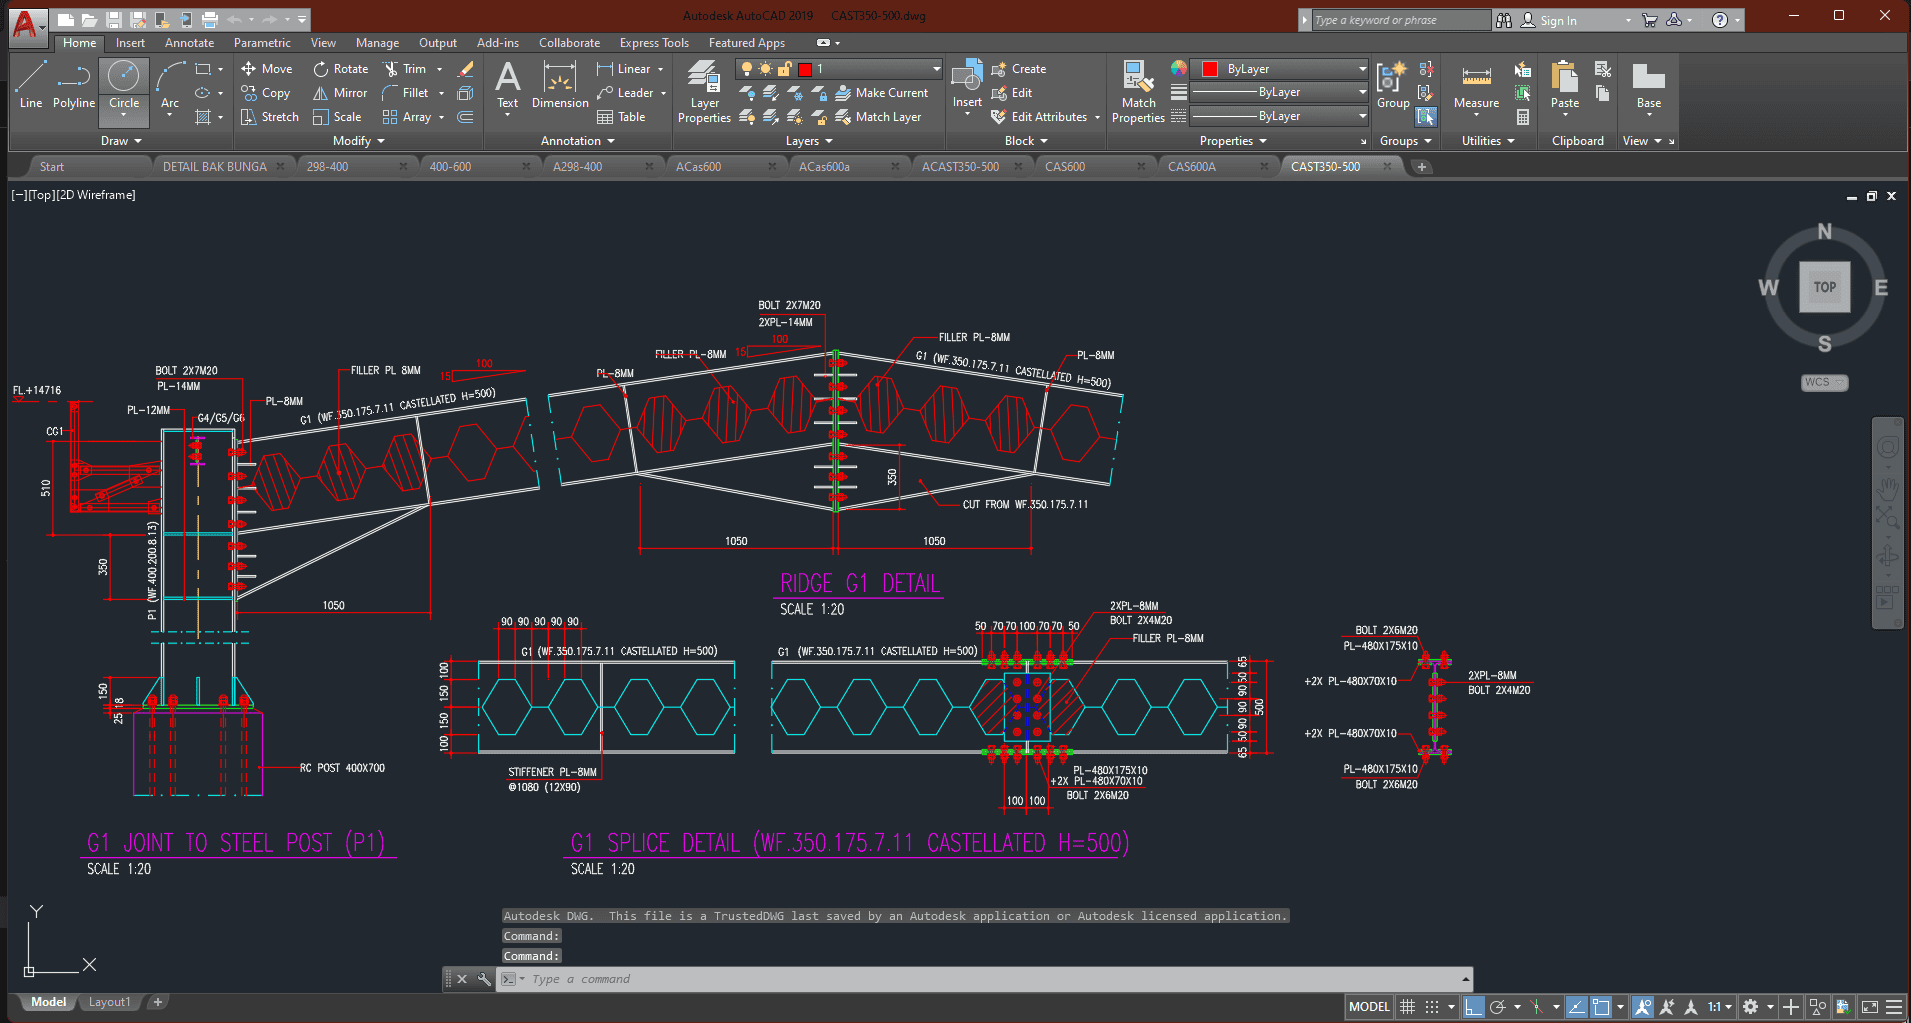1911x1023 pixels.
Task: Expand the object color ByLayer dropdown
Action: (x=1362, y=69)
